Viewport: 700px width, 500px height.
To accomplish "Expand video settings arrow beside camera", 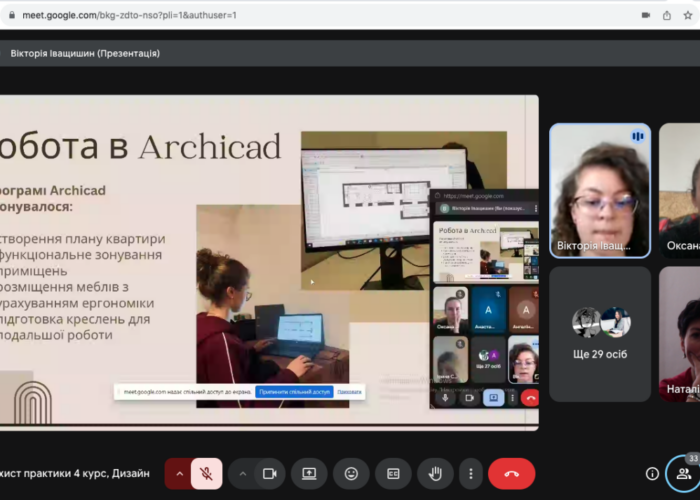I will click(x=243, y=474).
